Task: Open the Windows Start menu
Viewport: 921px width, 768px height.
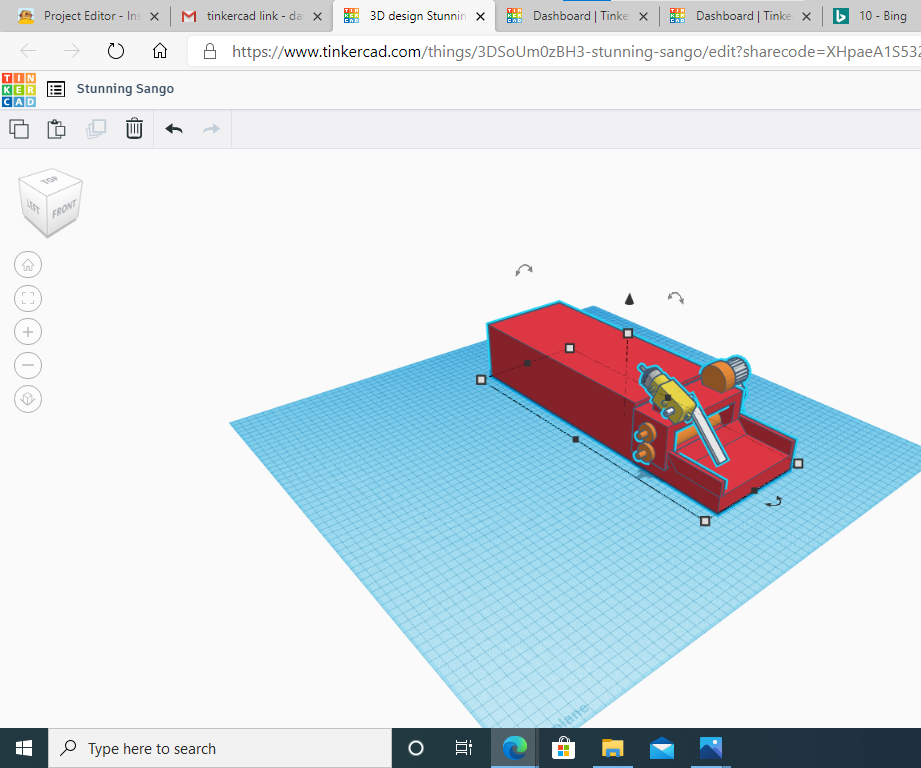Action: 23,747
